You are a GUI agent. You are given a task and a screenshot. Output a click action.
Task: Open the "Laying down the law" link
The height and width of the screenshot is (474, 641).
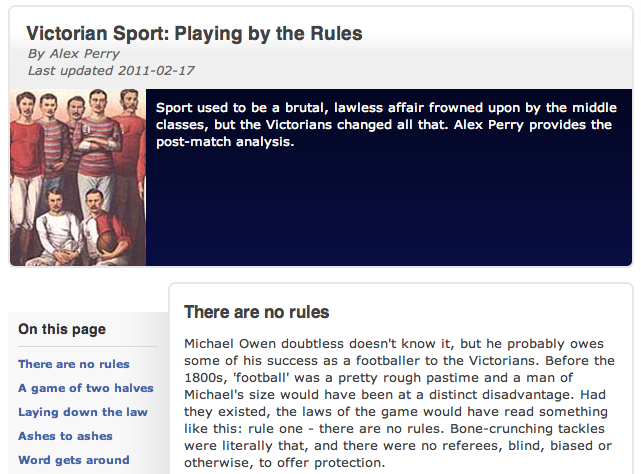point(83,412)
